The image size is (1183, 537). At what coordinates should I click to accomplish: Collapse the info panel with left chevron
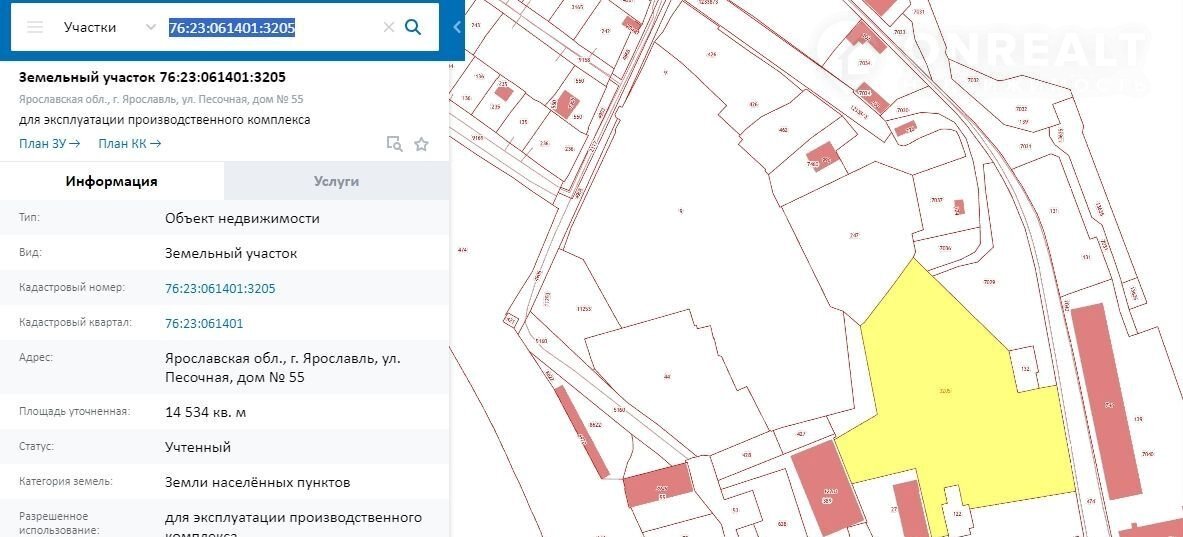tap(457, 27)
